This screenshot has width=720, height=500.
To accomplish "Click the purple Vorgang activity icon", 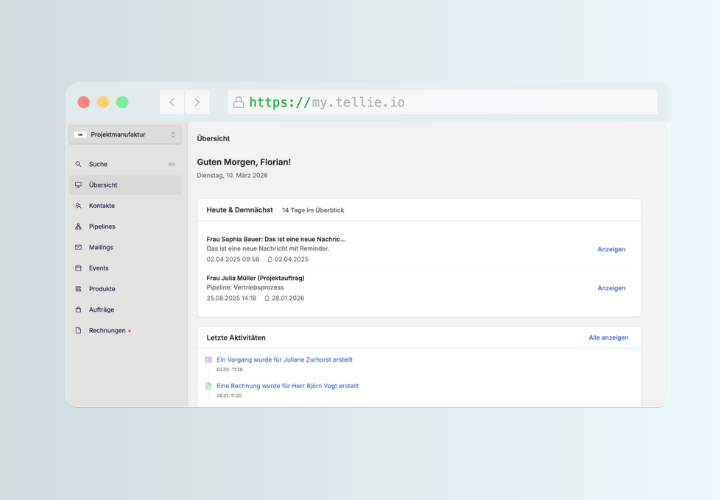I will (x=208, y=359).
